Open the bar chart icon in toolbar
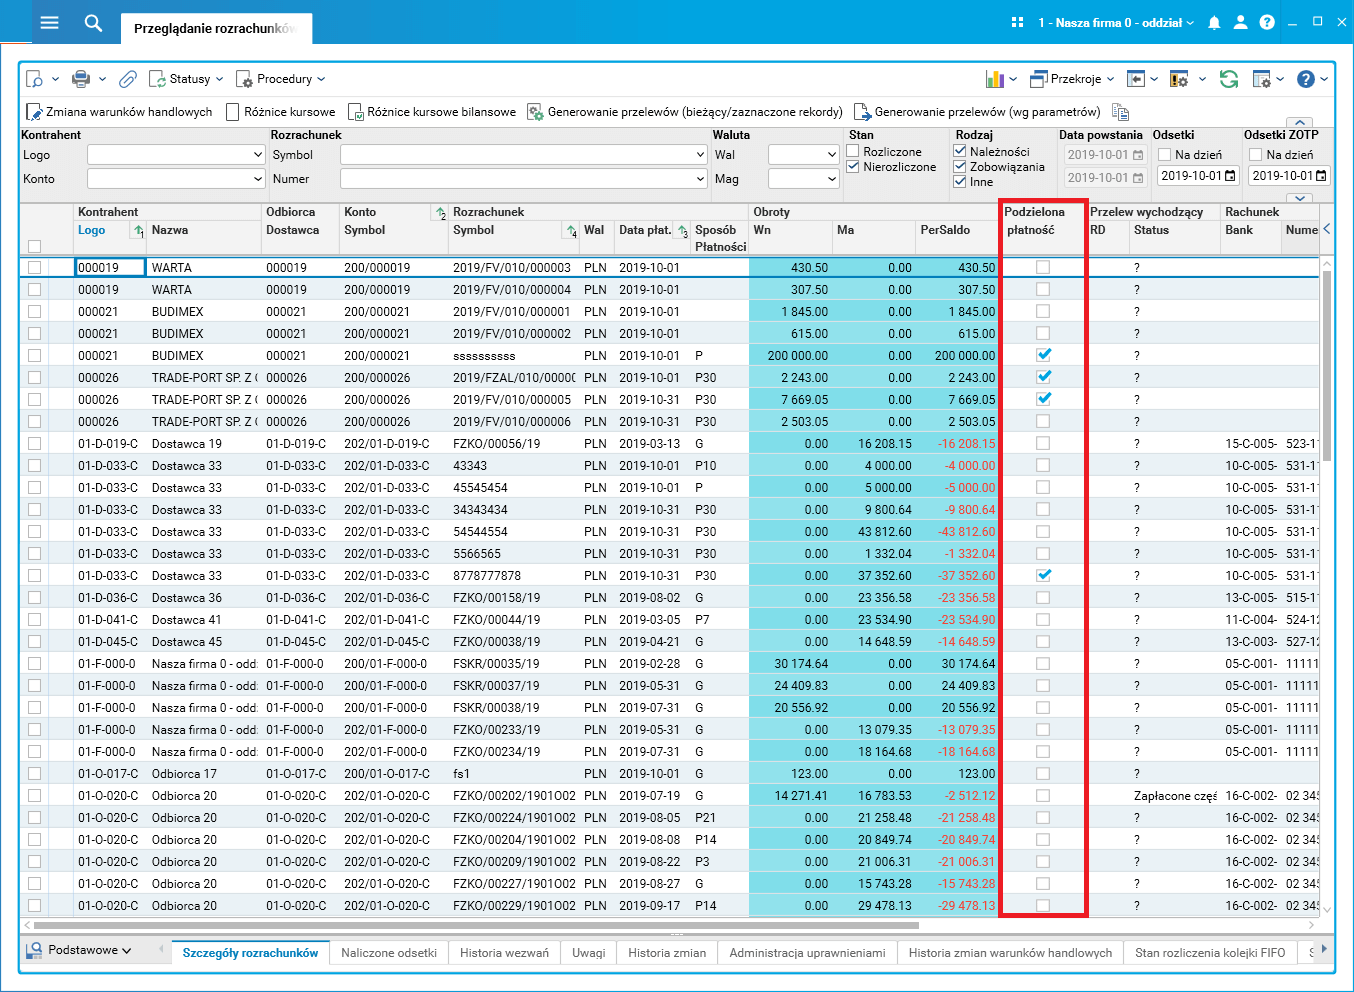1354x992 pixels. (x=995, y=79)
